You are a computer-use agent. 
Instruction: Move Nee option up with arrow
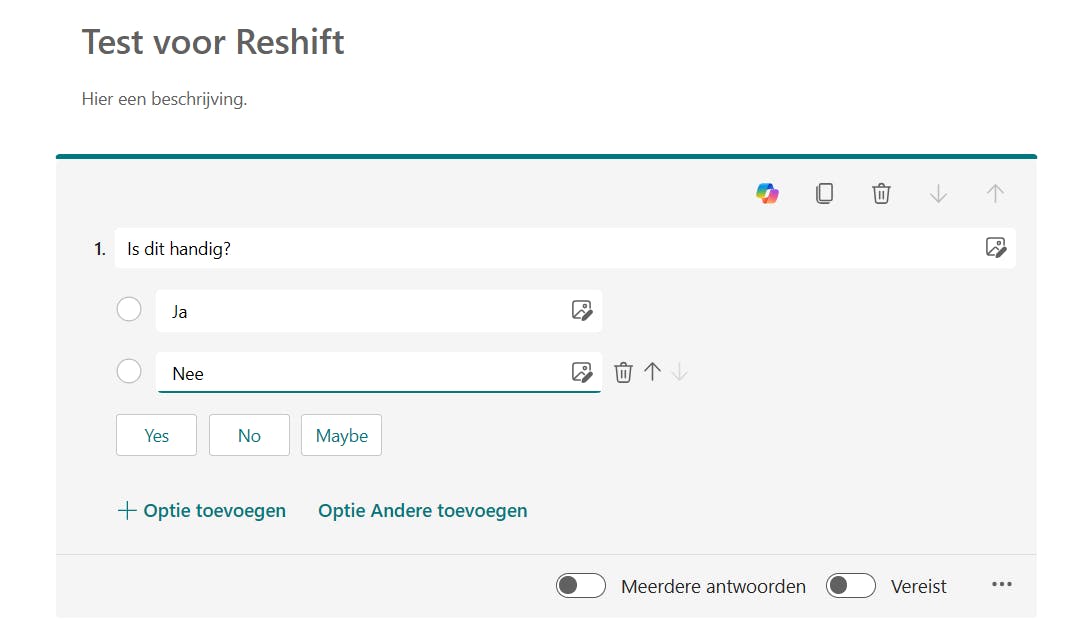(x=652, y=372)
